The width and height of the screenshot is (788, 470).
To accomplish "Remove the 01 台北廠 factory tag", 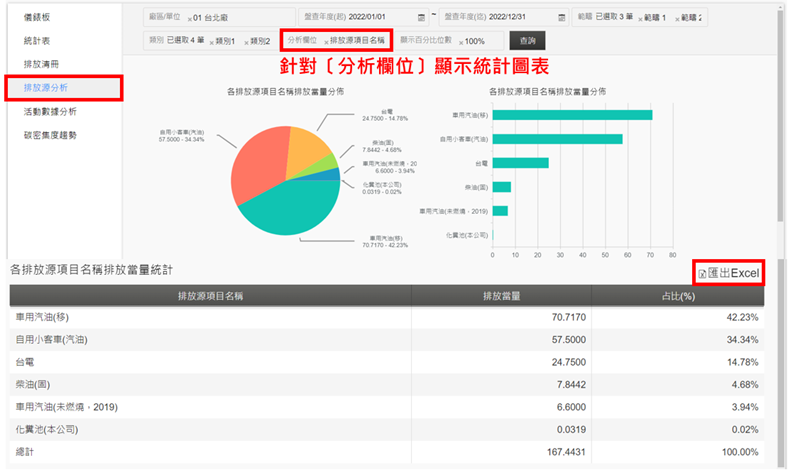I will click(x=190, y=18).
